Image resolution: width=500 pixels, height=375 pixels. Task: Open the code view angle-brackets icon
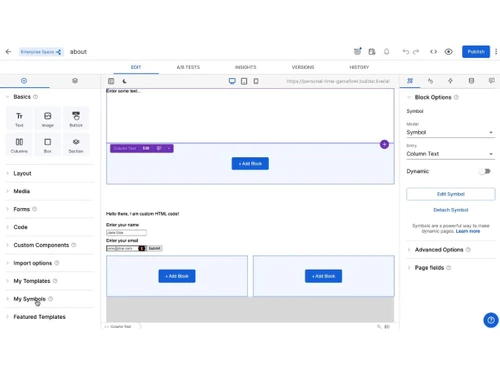(433, 52)
